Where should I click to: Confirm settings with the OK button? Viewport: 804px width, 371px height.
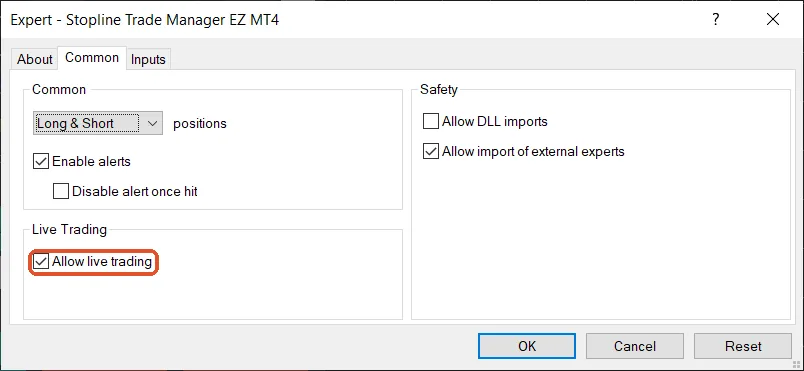(527, 346)
